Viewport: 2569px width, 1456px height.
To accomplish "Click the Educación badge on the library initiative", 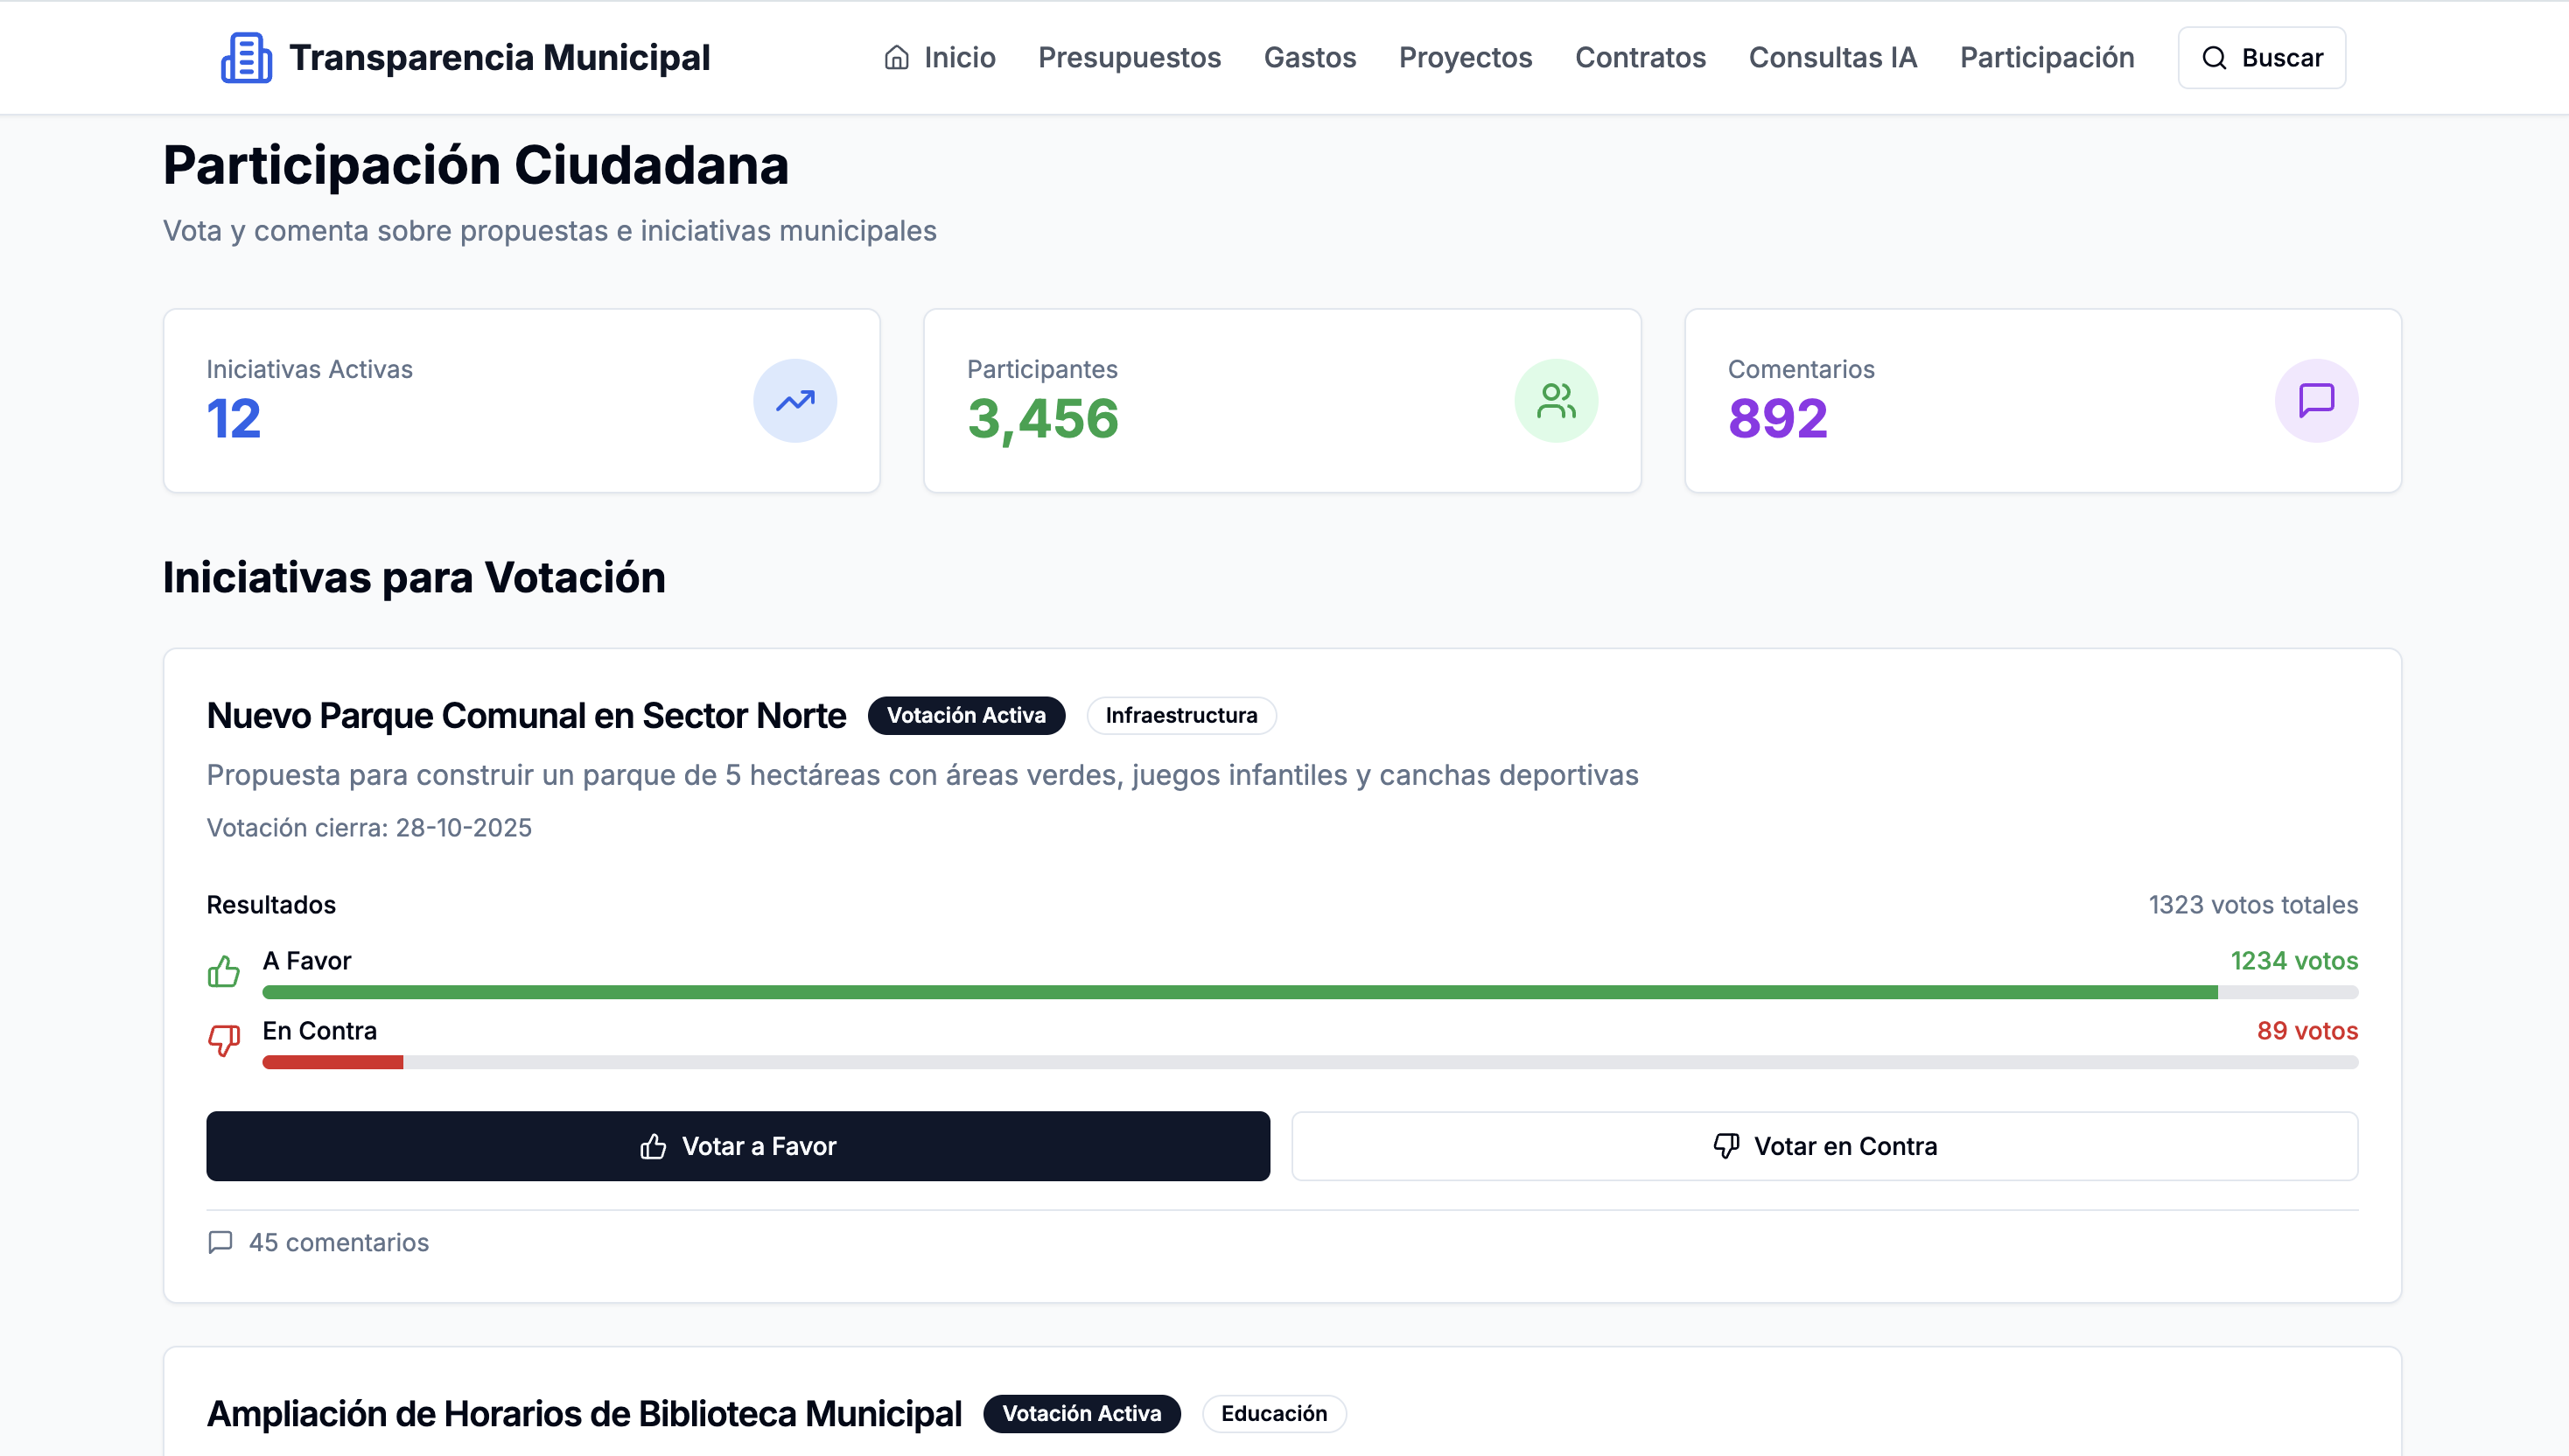I will pos(1273,1413).
